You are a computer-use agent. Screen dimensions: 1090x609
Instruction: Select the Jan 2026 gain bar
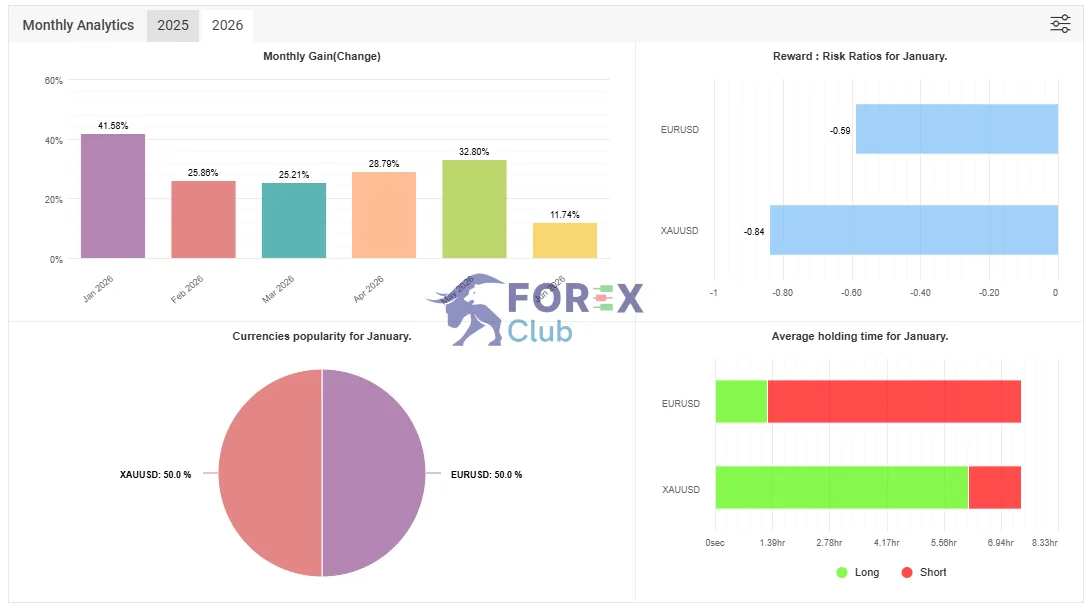point(113,196)
